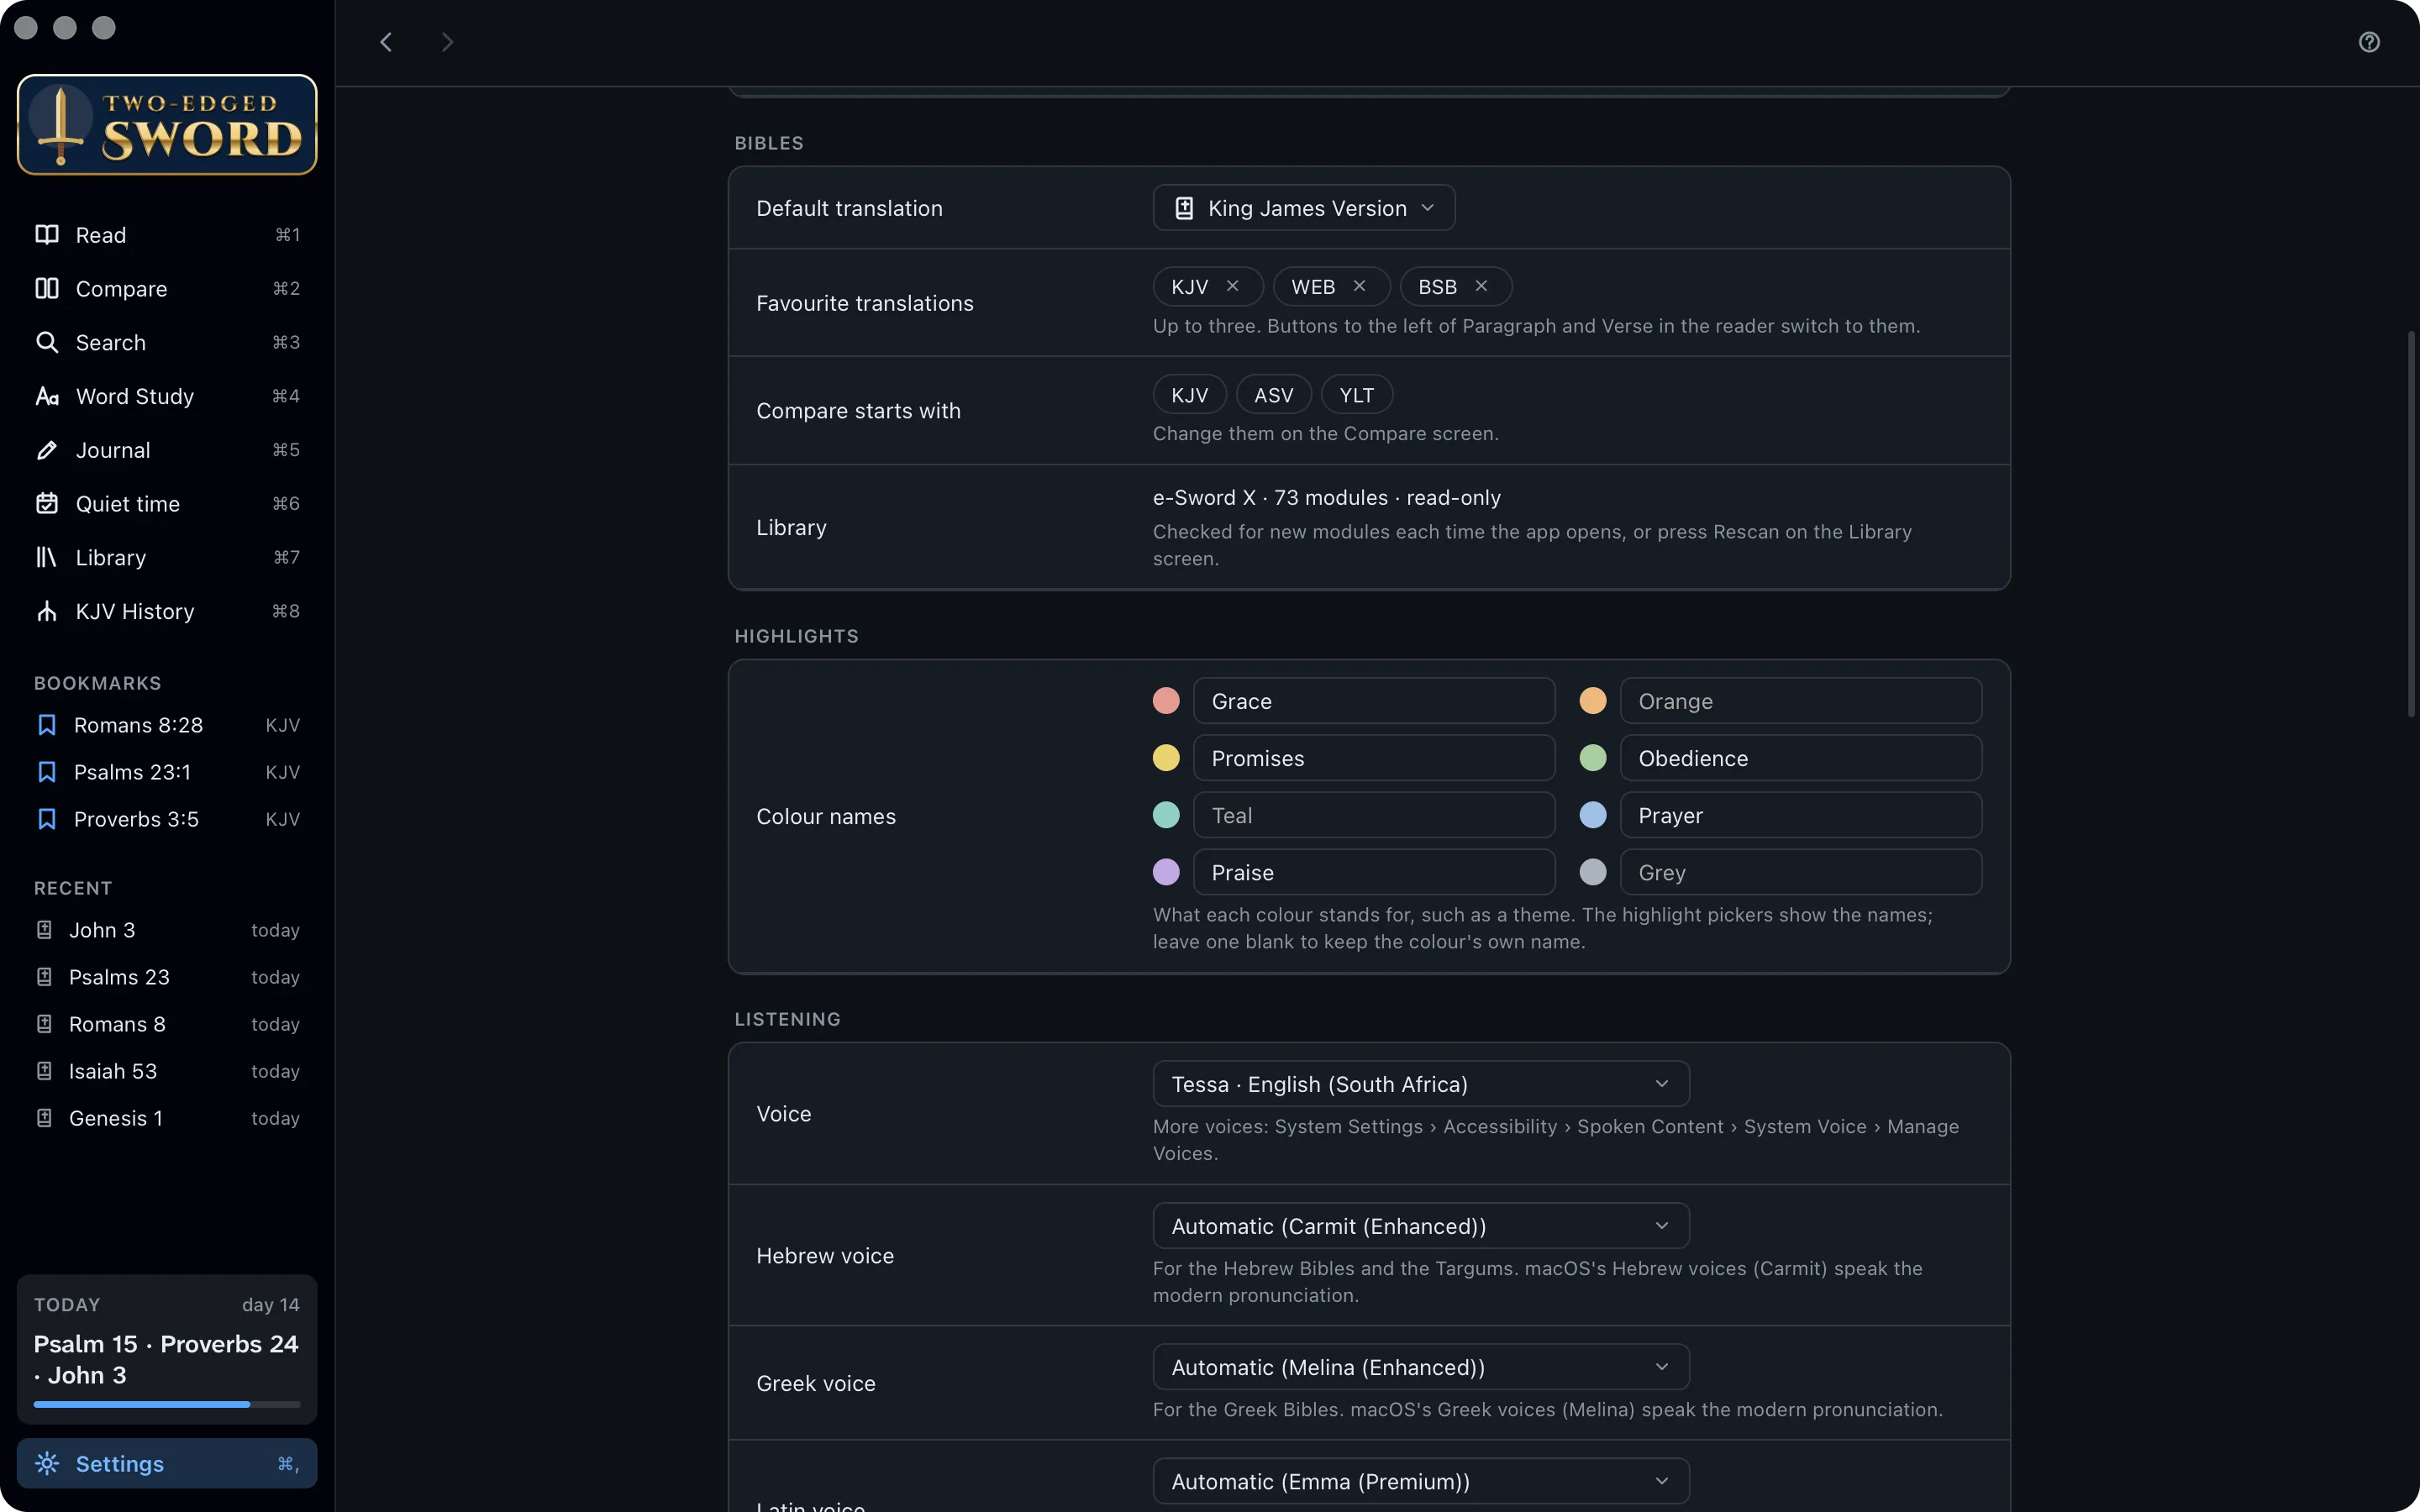Click the reading plan progress bar
Screen dimensions: 2420x1512
167,1404
